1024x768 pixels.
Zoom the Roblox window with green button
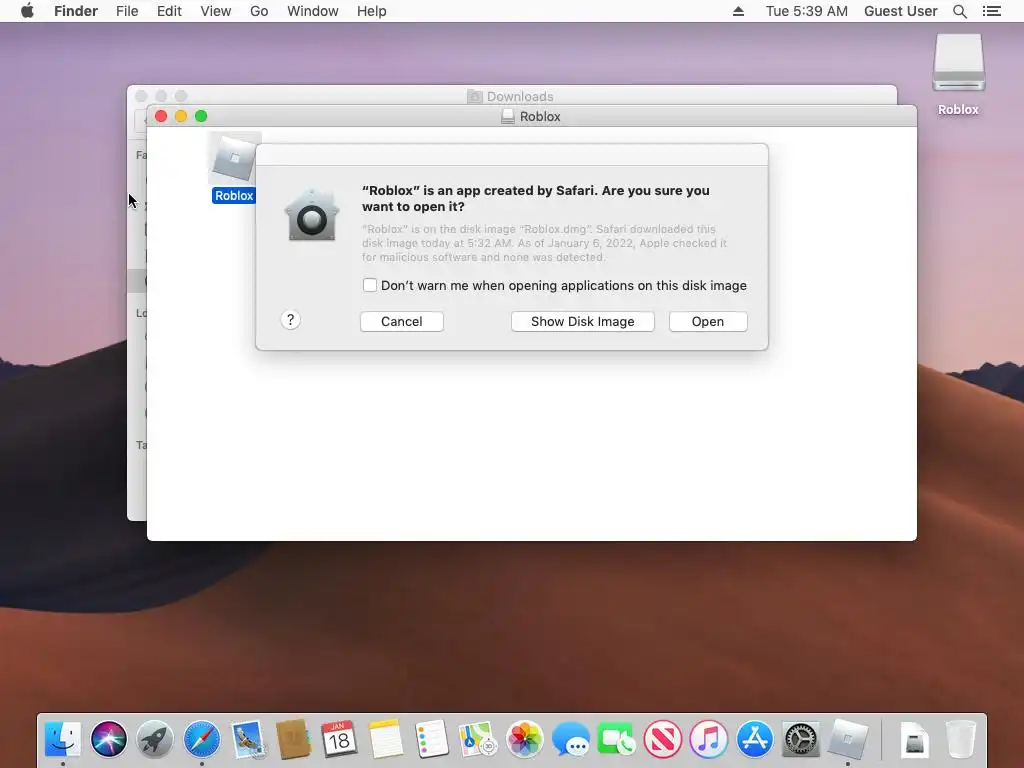(x=201, y=116)
